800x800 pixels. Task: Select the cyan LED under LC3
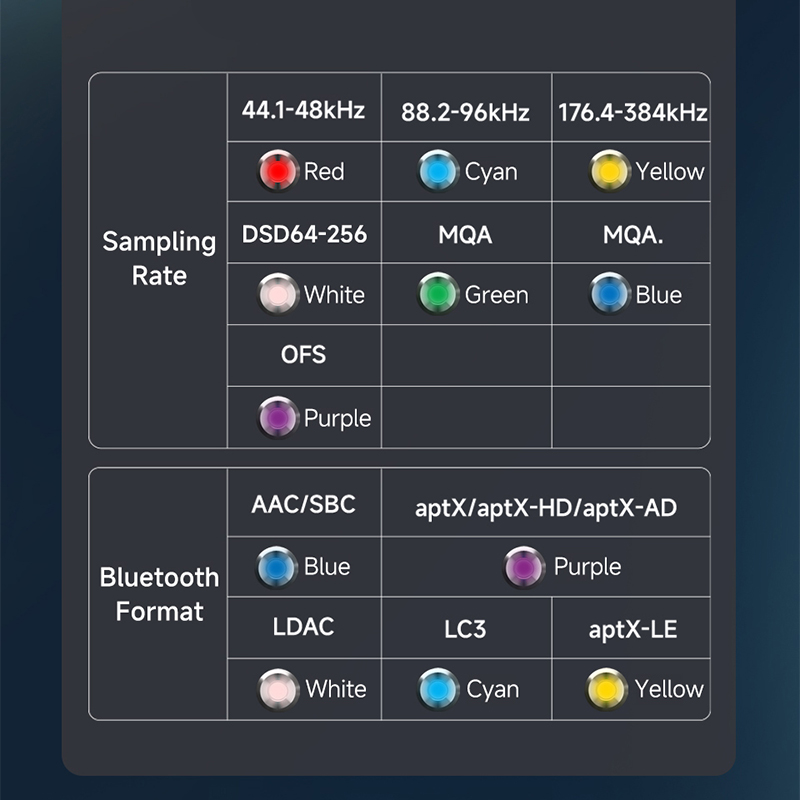coord(438,689)
